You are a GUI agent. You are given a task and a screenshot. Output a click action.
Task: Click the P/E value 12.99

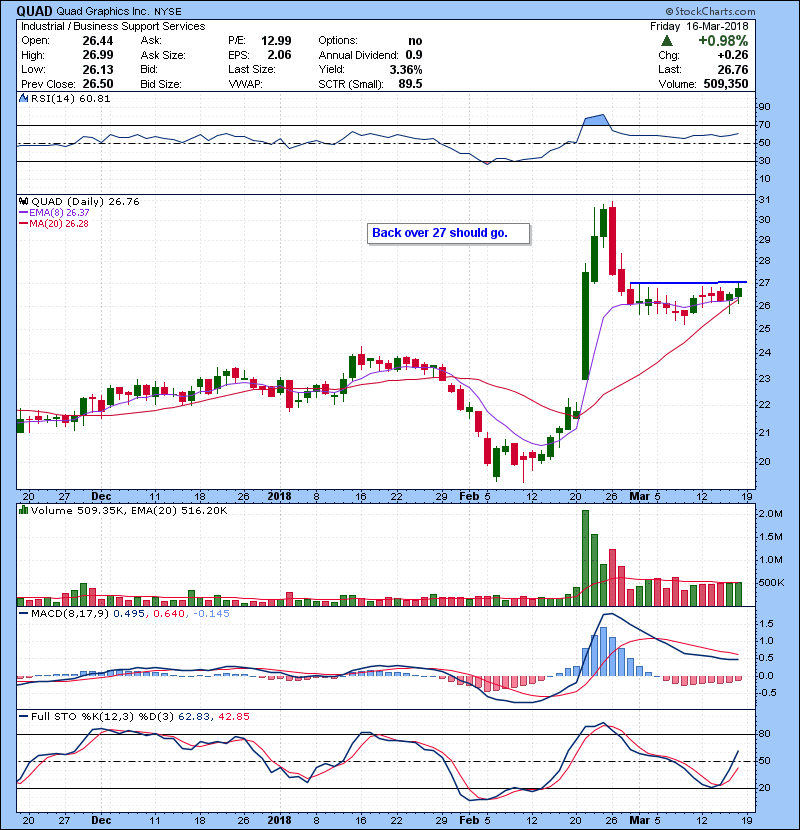point(276,41)
